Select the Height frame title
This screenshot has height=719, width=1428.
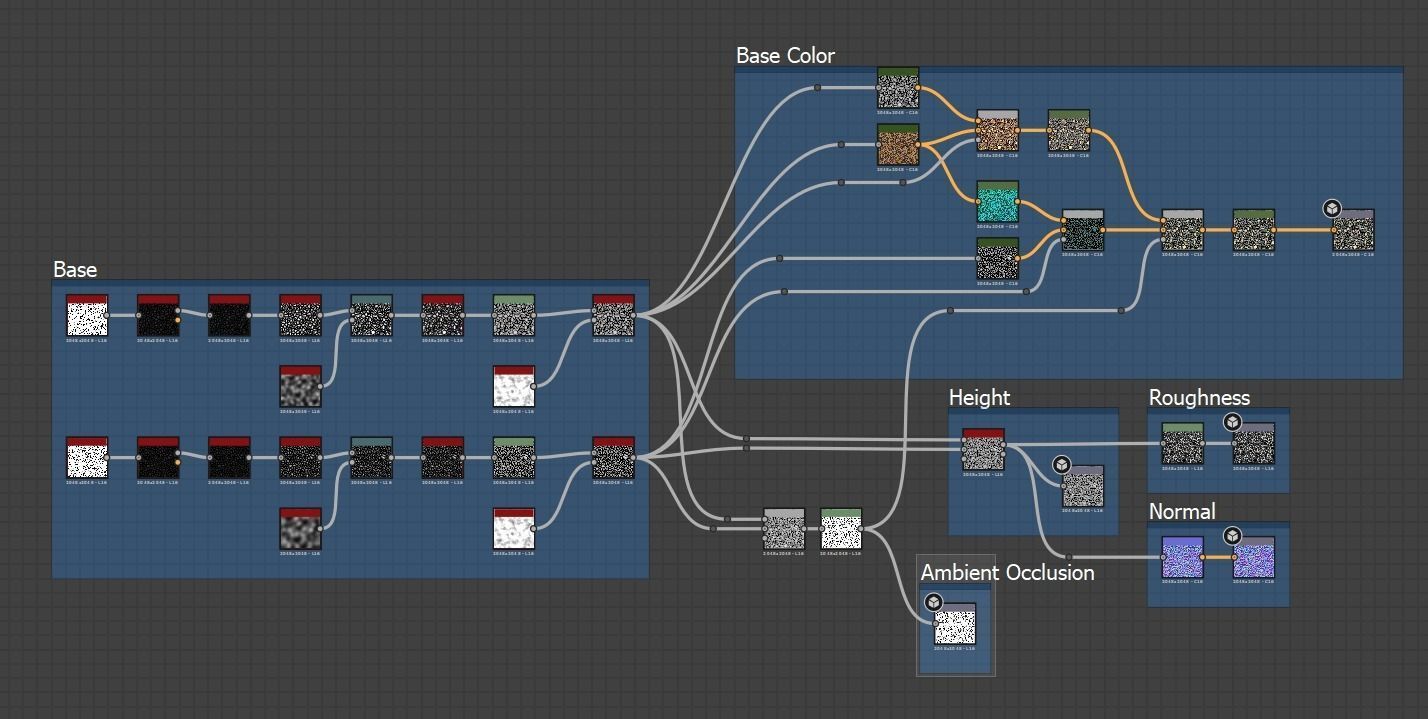pos(979,397)
